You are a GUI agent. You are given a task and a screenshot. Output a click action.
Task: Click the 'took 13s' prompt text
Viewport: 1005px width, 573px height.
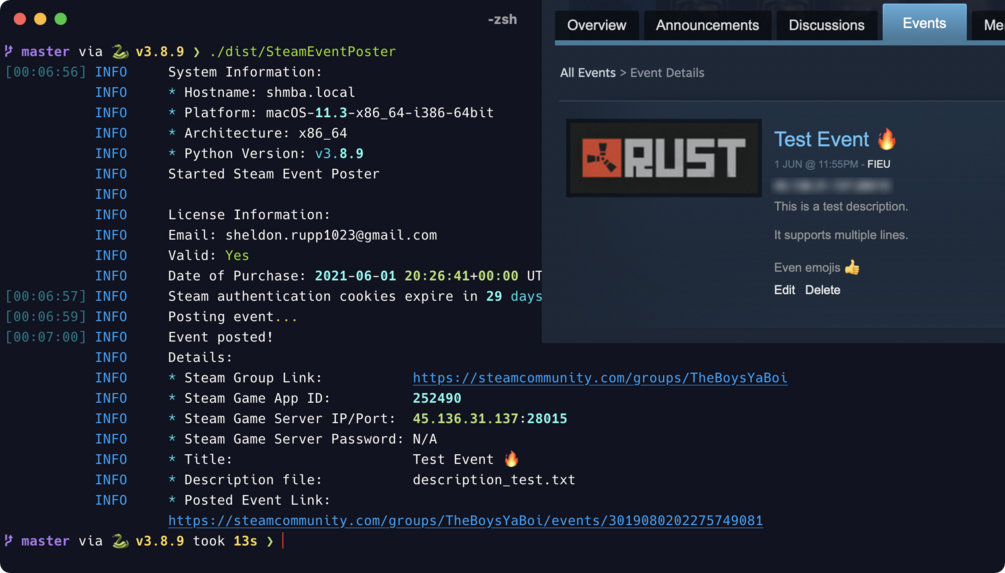[x=225, y=541]
